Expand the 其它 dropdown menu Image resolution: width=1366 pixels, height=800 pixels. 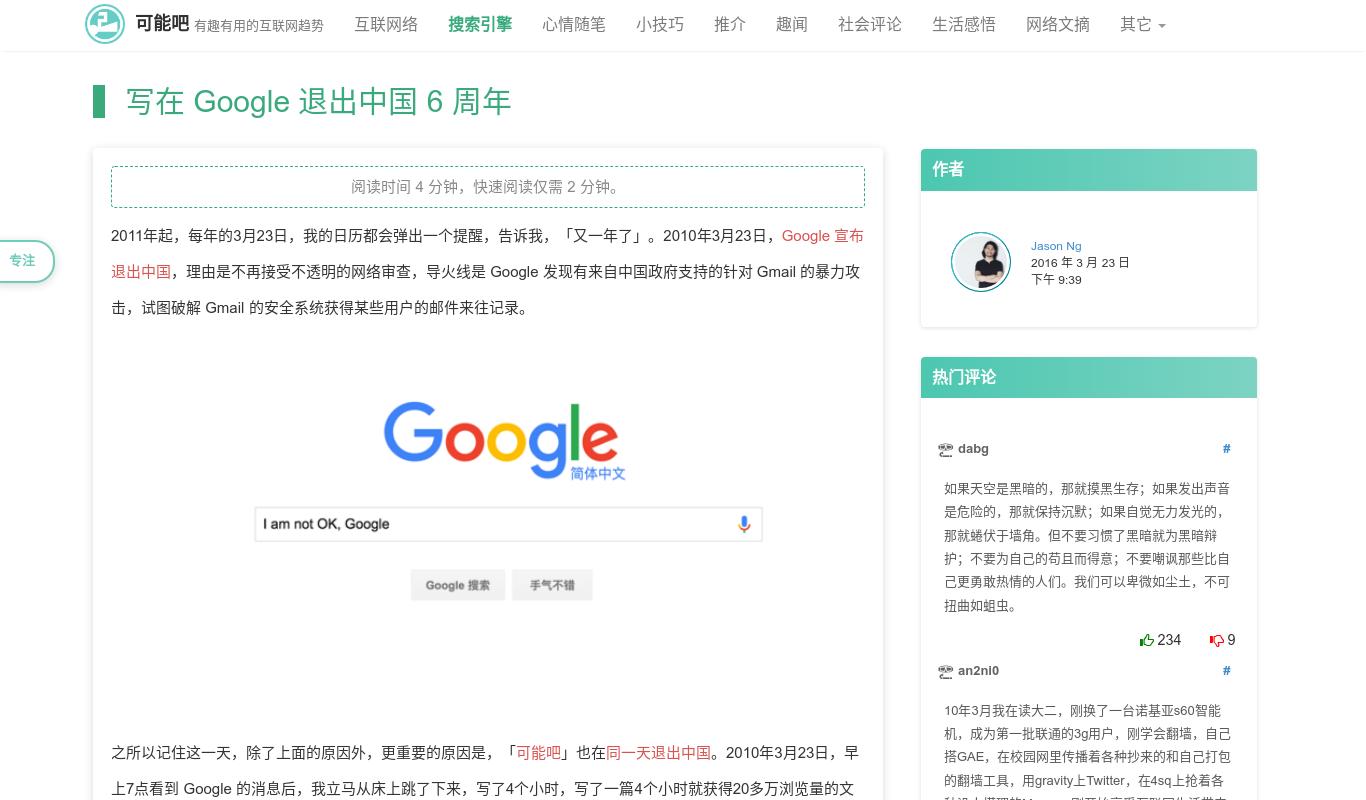click(1142, 25)
